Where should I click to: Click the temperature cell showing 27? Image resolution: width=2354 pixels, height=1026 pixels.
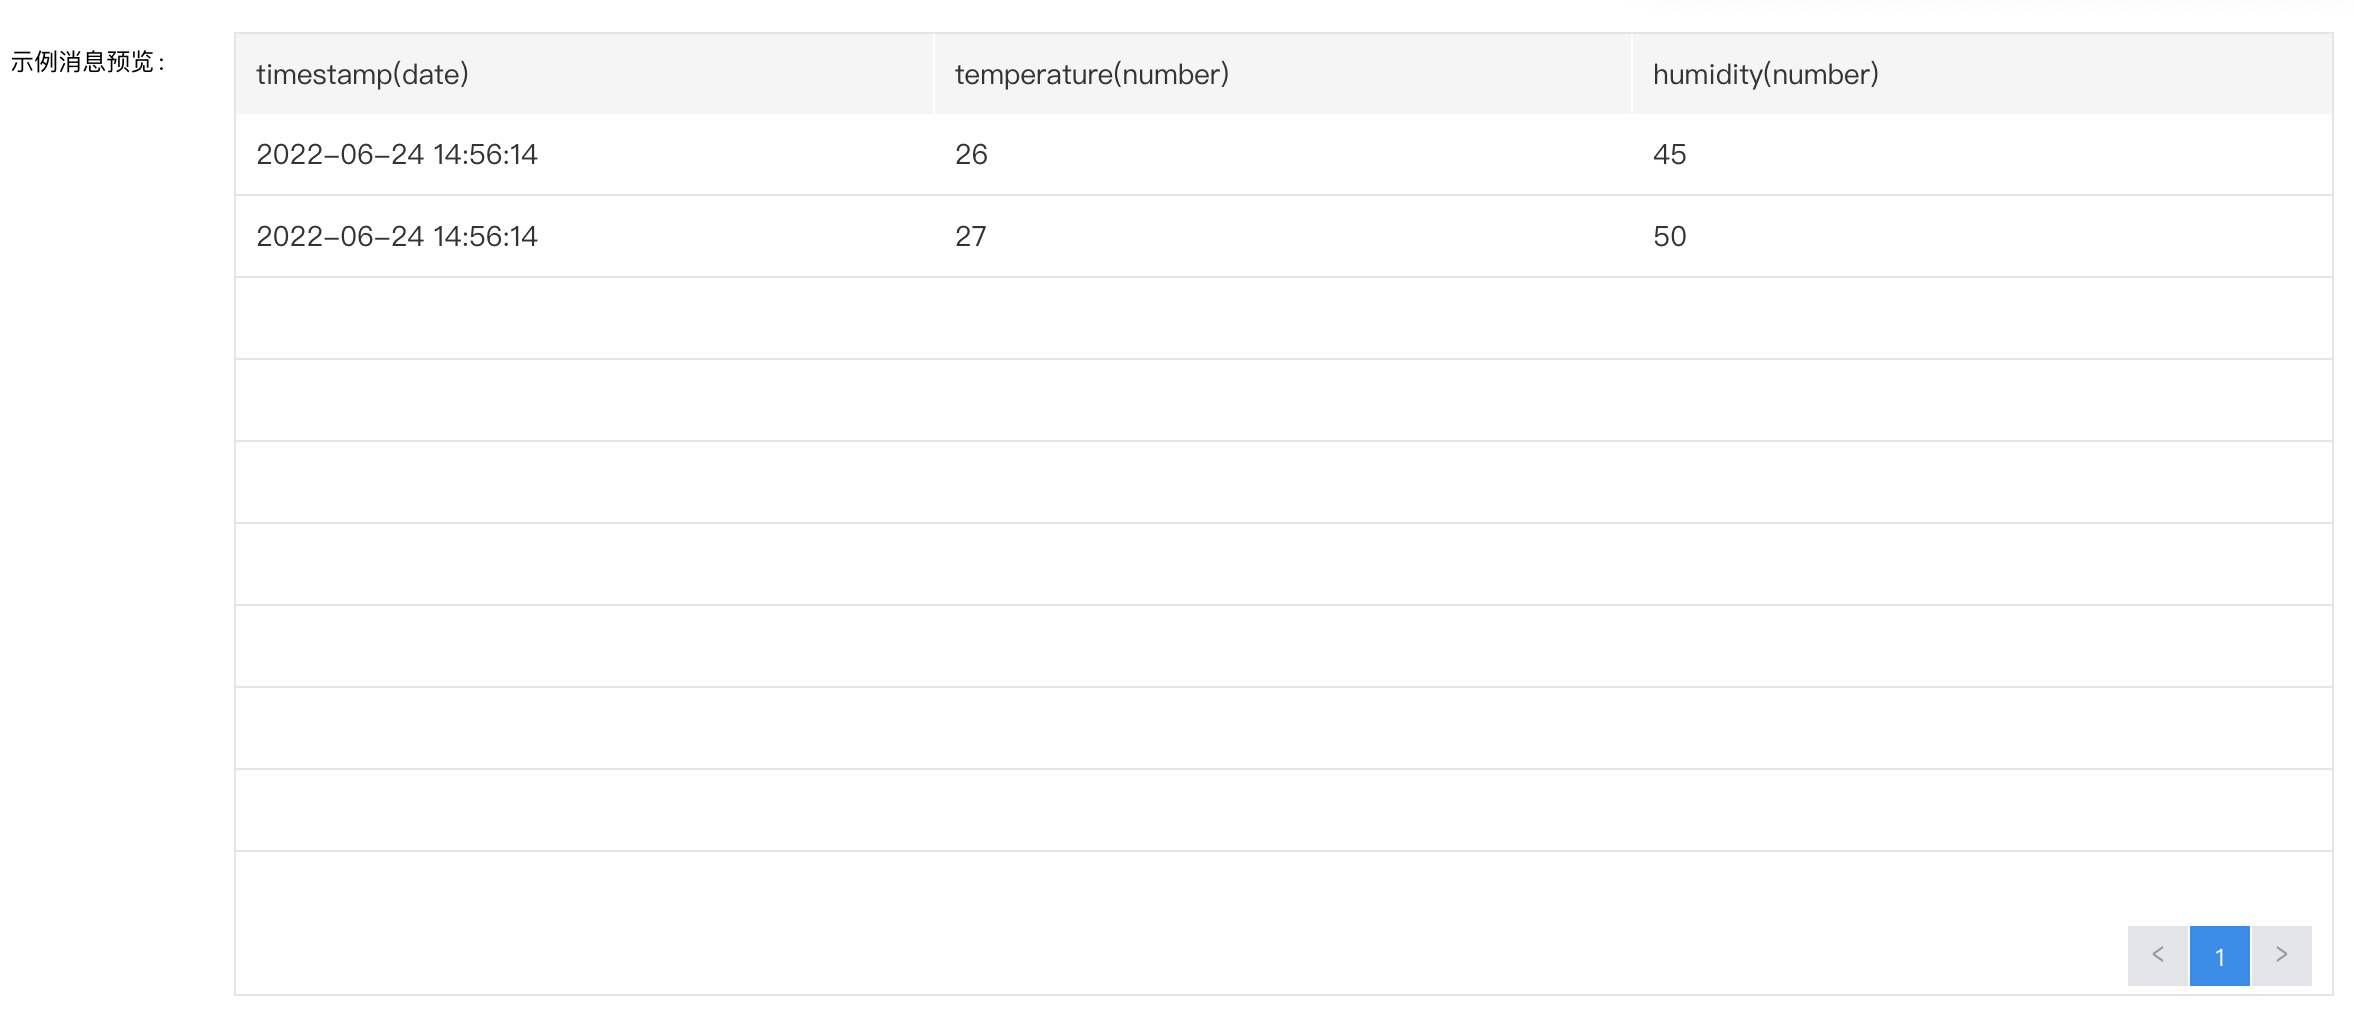pos(1283,236)
